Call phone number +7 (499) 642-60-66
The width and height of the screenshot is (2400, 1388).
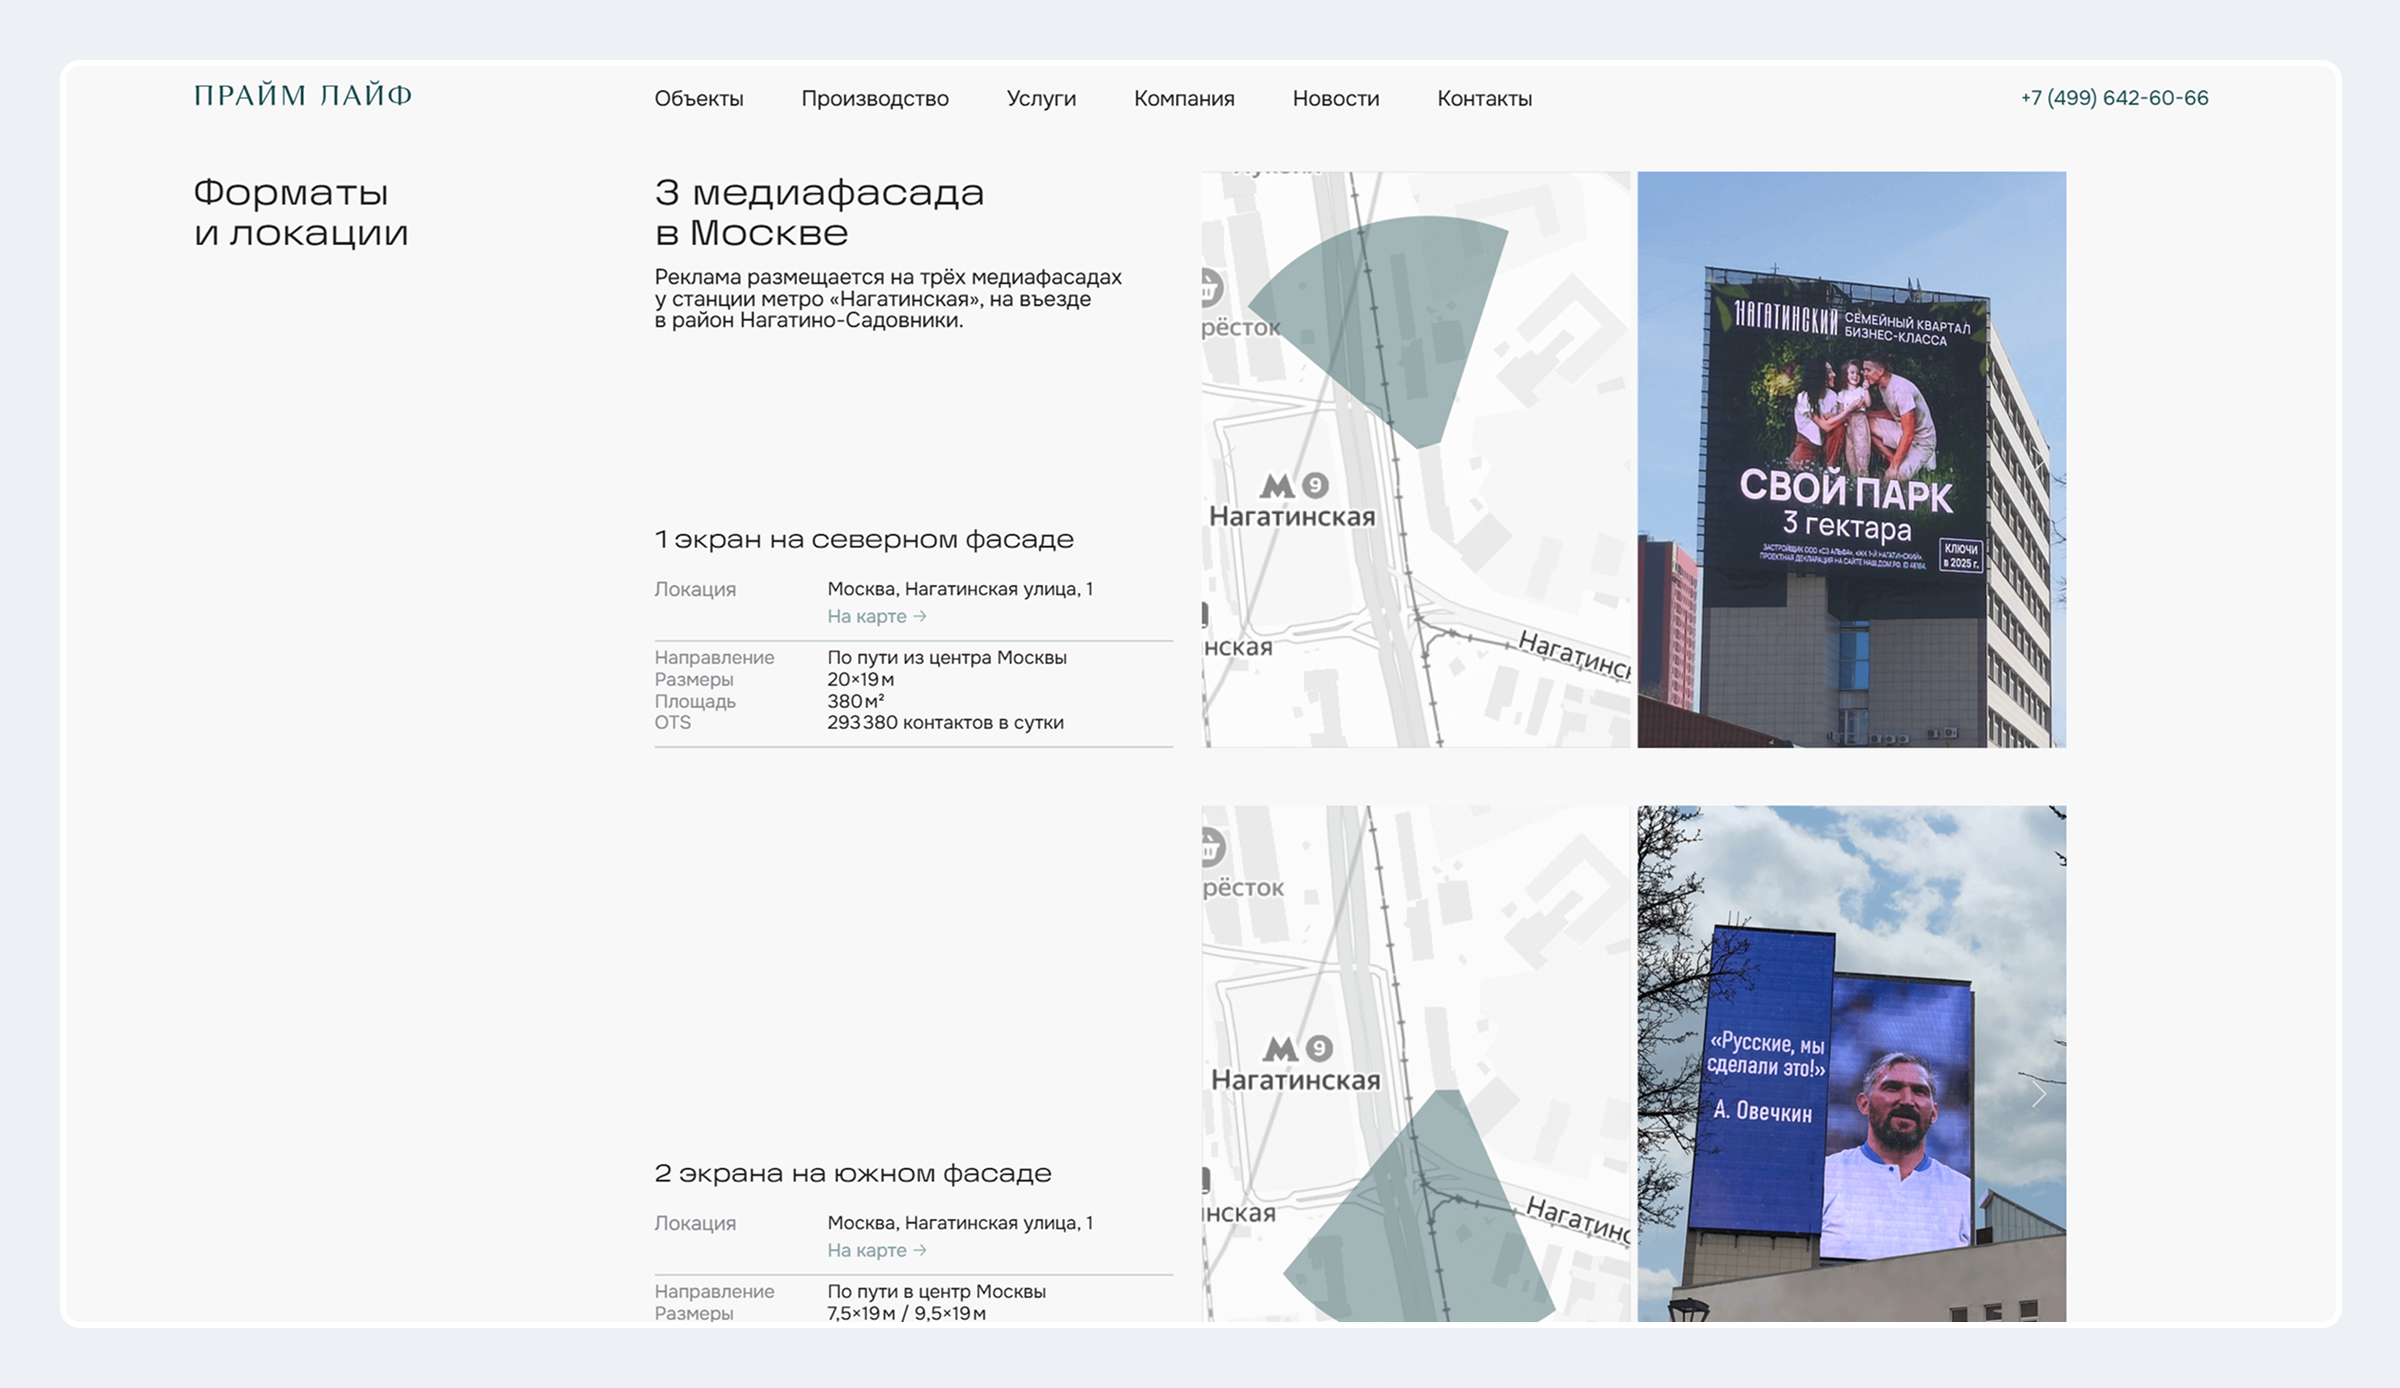[2113, 98]
